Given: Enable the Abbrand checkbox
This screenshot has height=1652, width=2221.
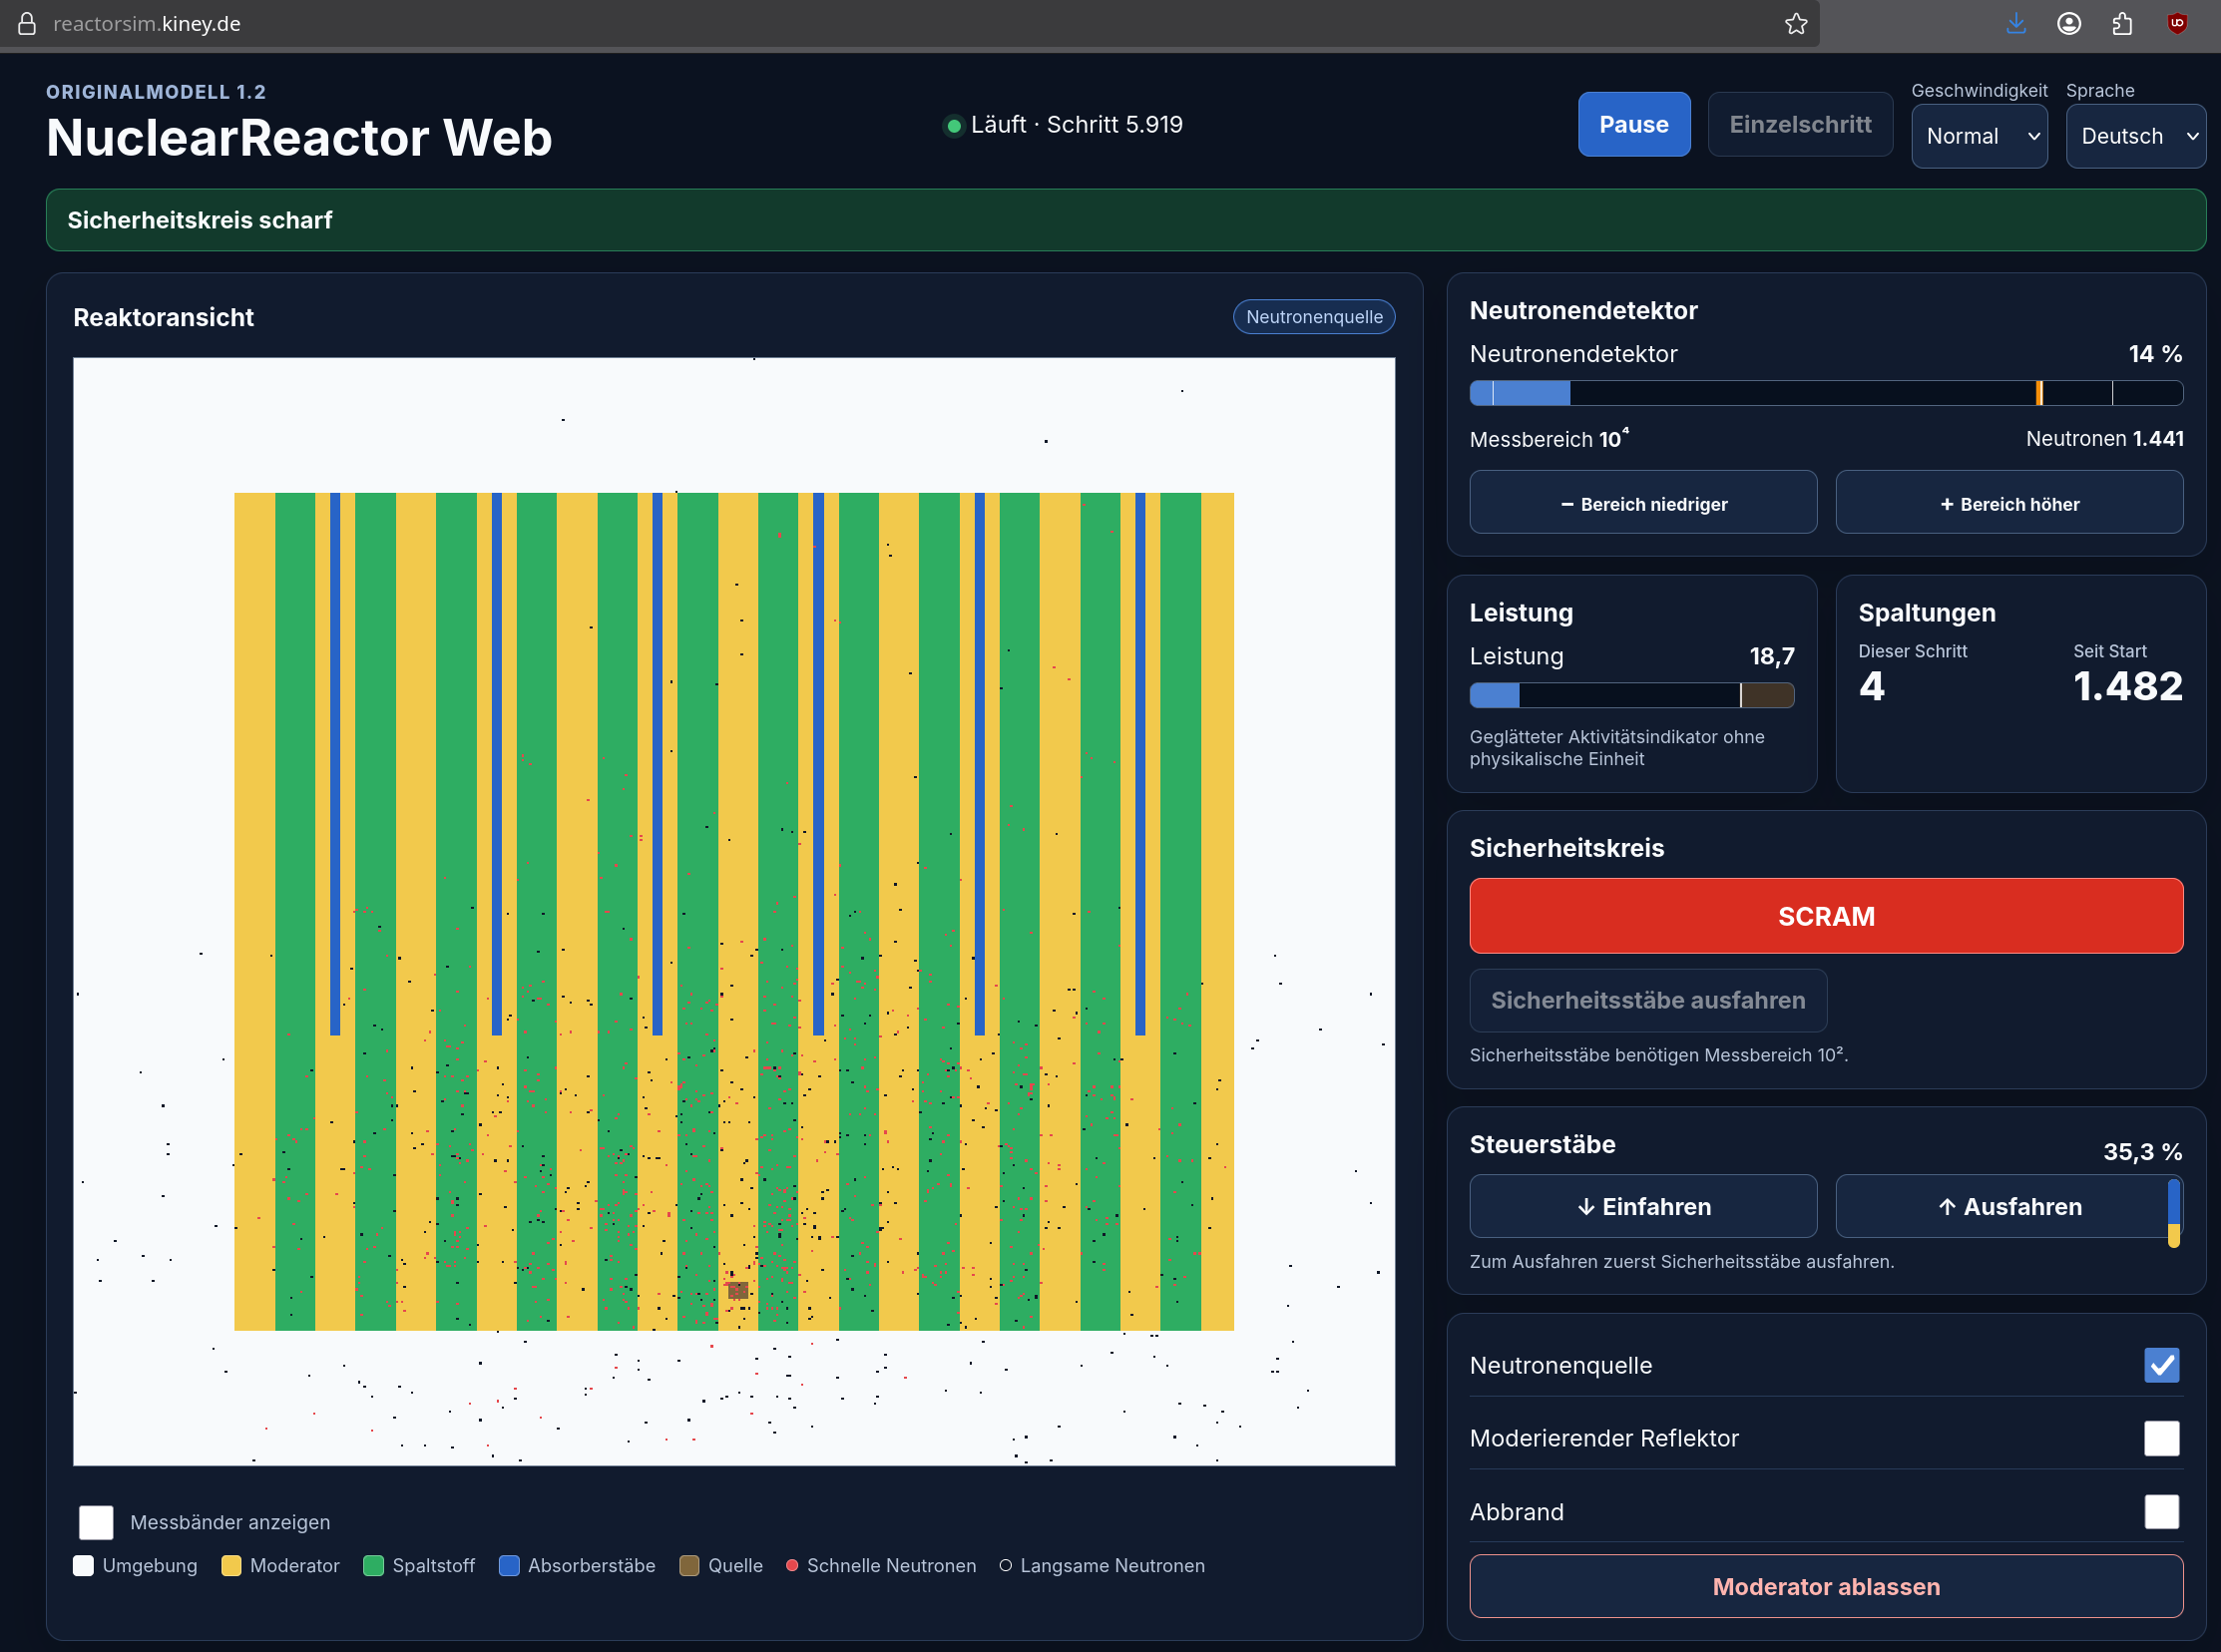Looking at the screenshot, I should (x=2161, y=1512).
